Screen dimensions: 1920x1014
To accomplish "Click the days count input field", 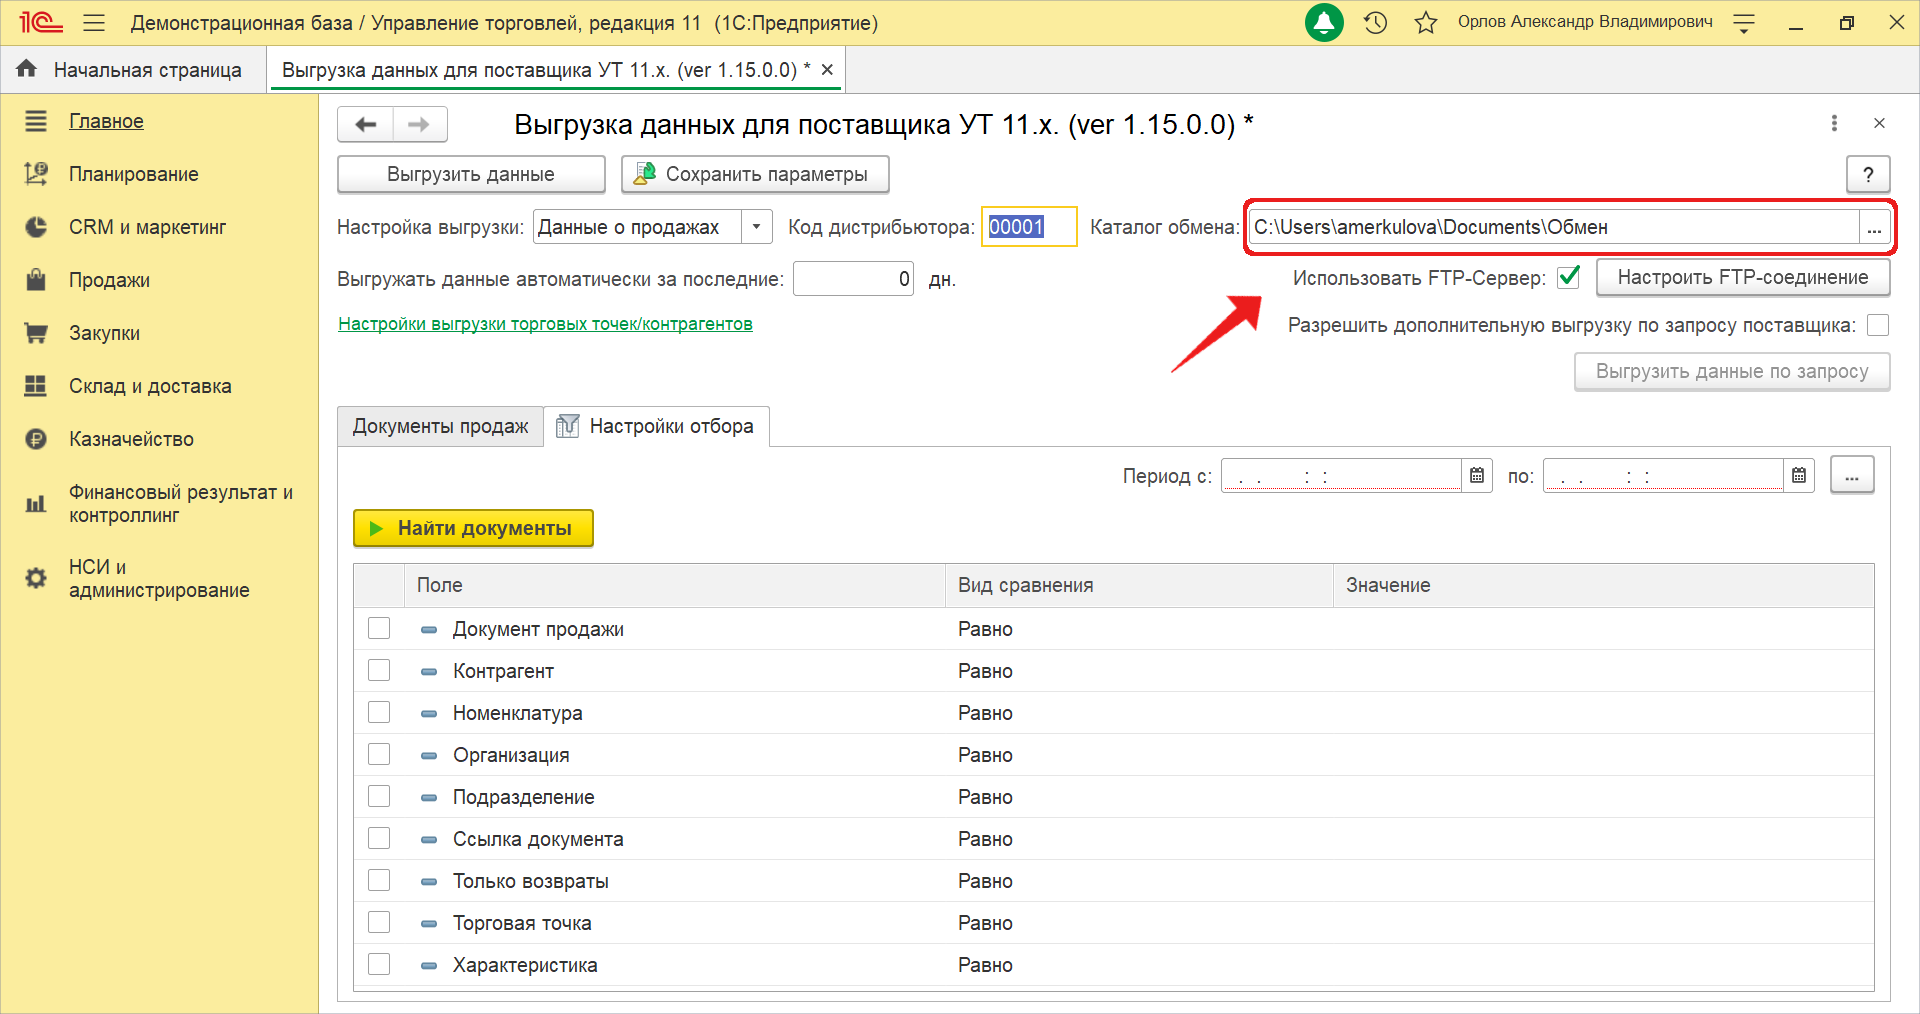I will click(x=853, y=279).
